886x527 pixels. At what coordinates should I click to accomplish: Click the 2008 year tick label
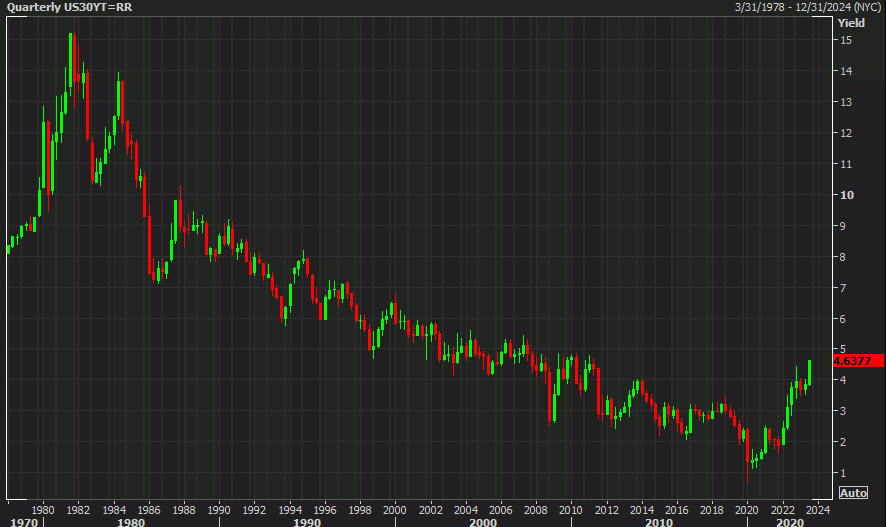click(x=536, y=510)
